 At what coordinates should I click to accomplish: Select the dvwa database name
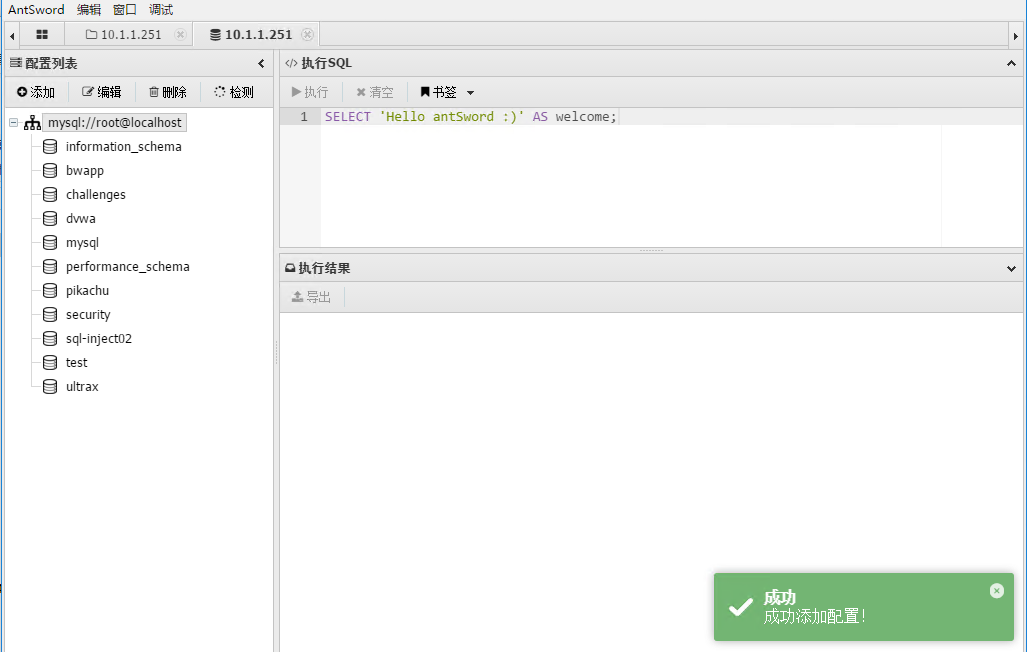81,219
